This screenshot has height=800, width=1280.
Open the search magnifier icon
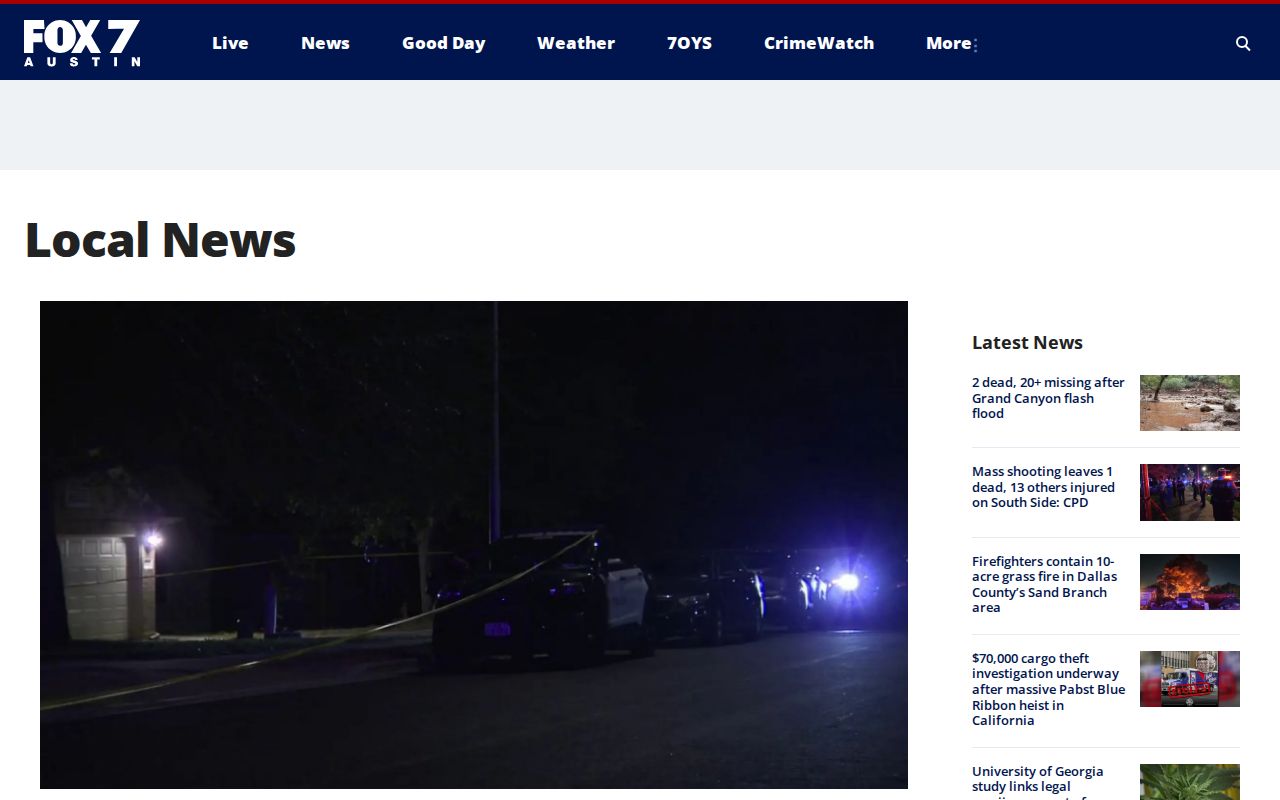pyautogui.click(x=1243, y=43)
